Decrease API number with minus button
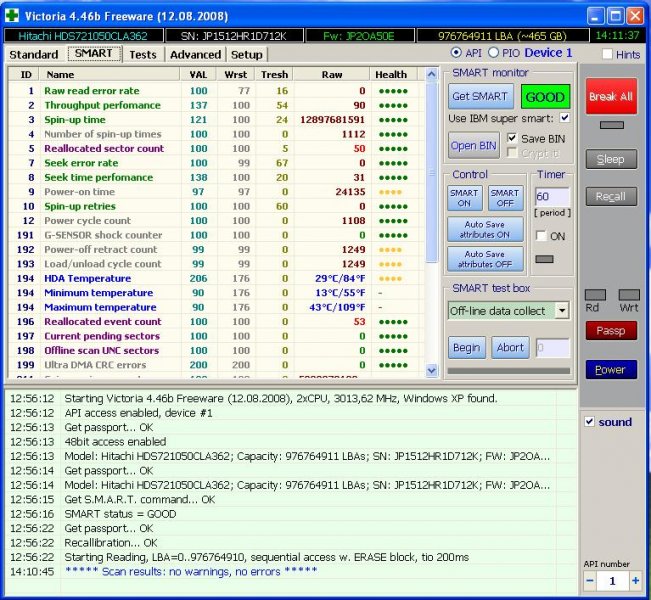 (x=590, y=580)
